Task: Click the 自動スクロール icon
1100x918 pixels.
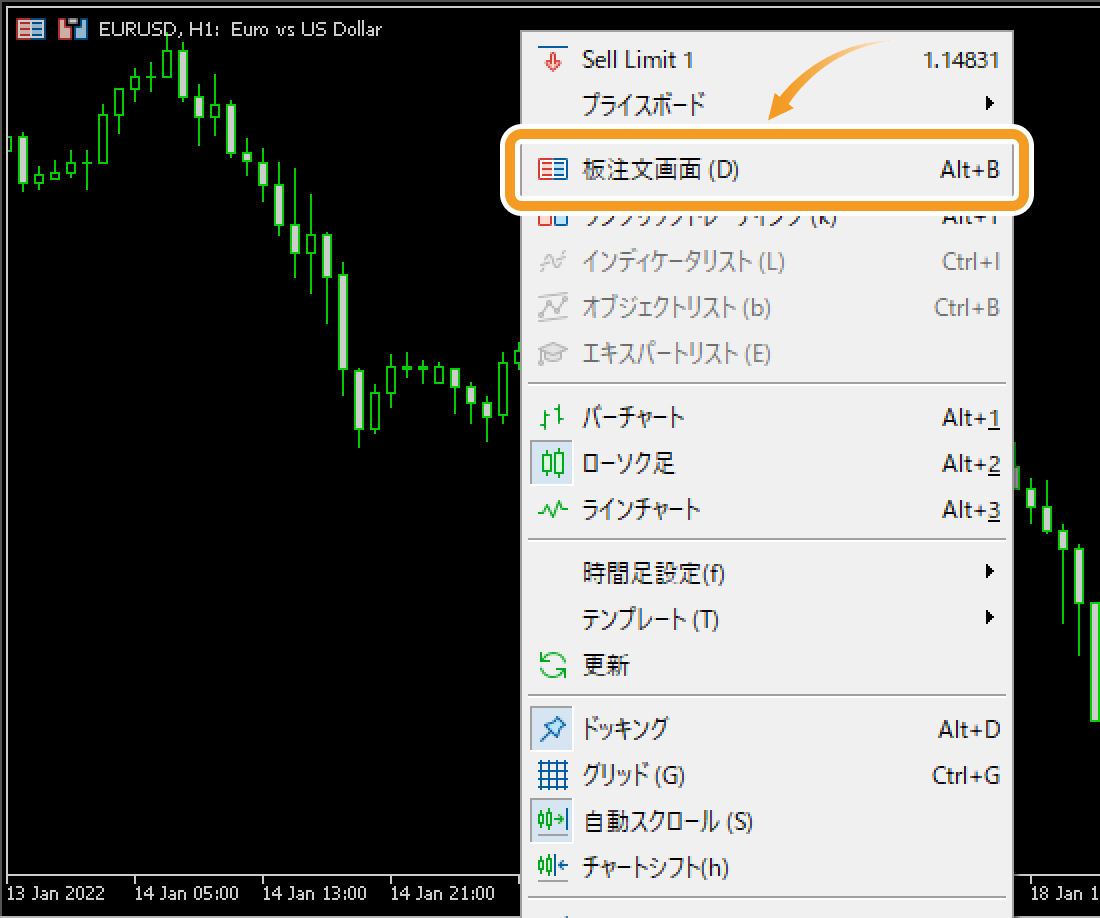Action: pos(553,821)
